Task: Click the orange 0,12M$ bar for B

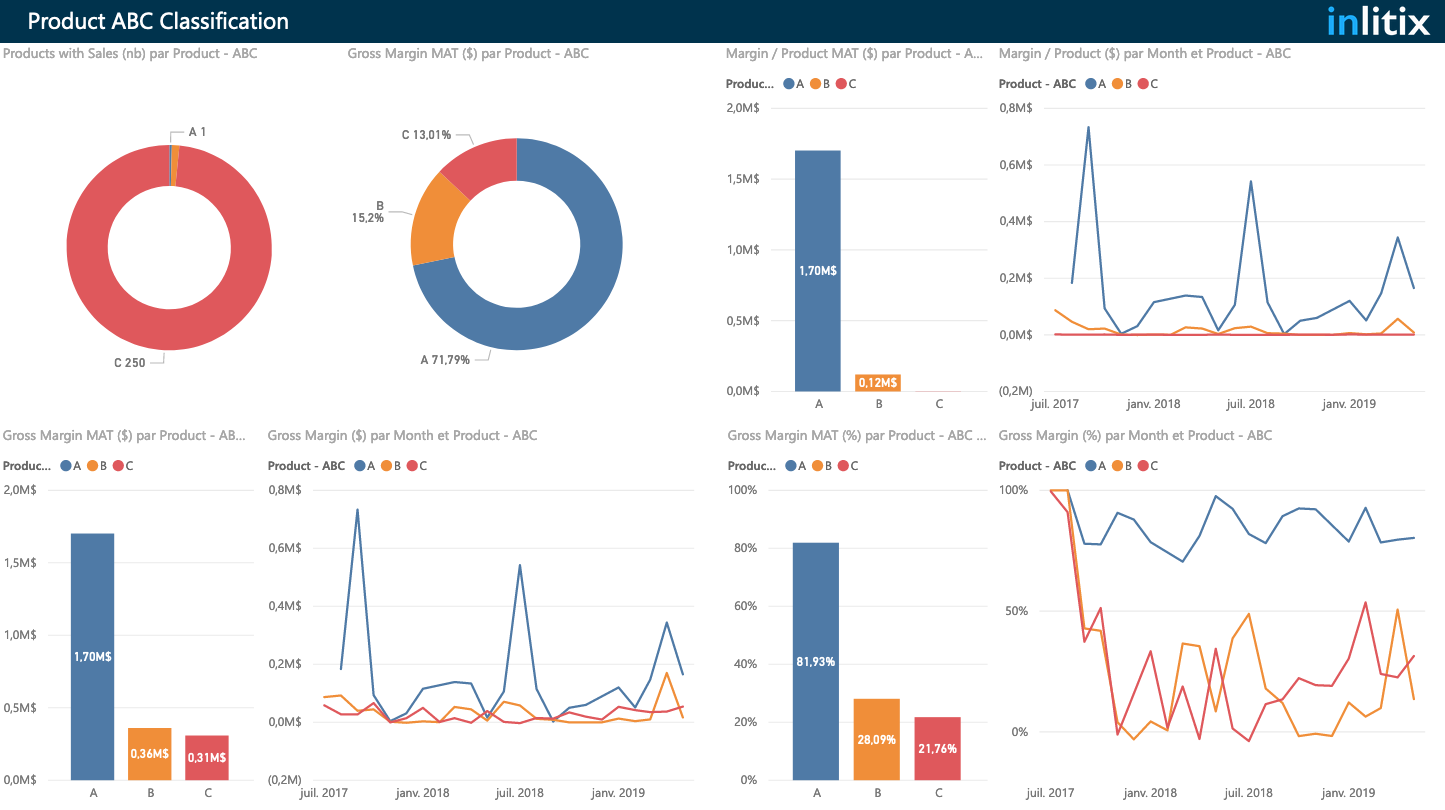Action: tap(879, 382)
